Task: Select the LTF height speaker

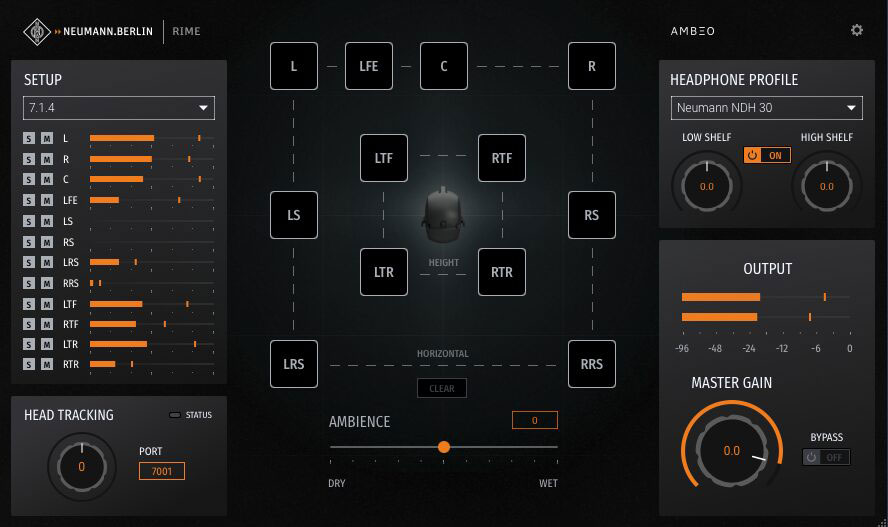Action: 384,158
